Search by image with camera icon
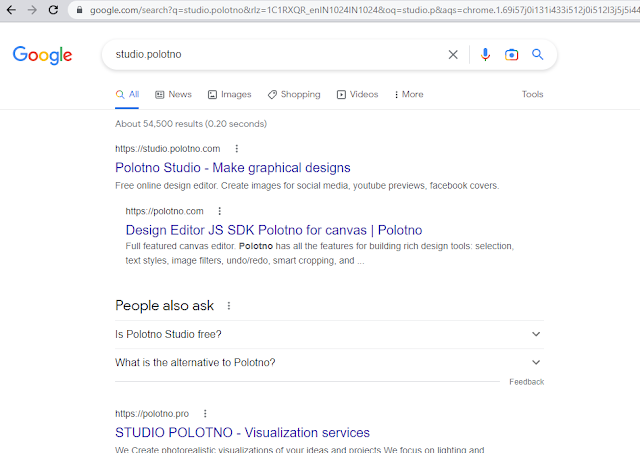Viewport: 640px width, 453px height. coord(511,54)
